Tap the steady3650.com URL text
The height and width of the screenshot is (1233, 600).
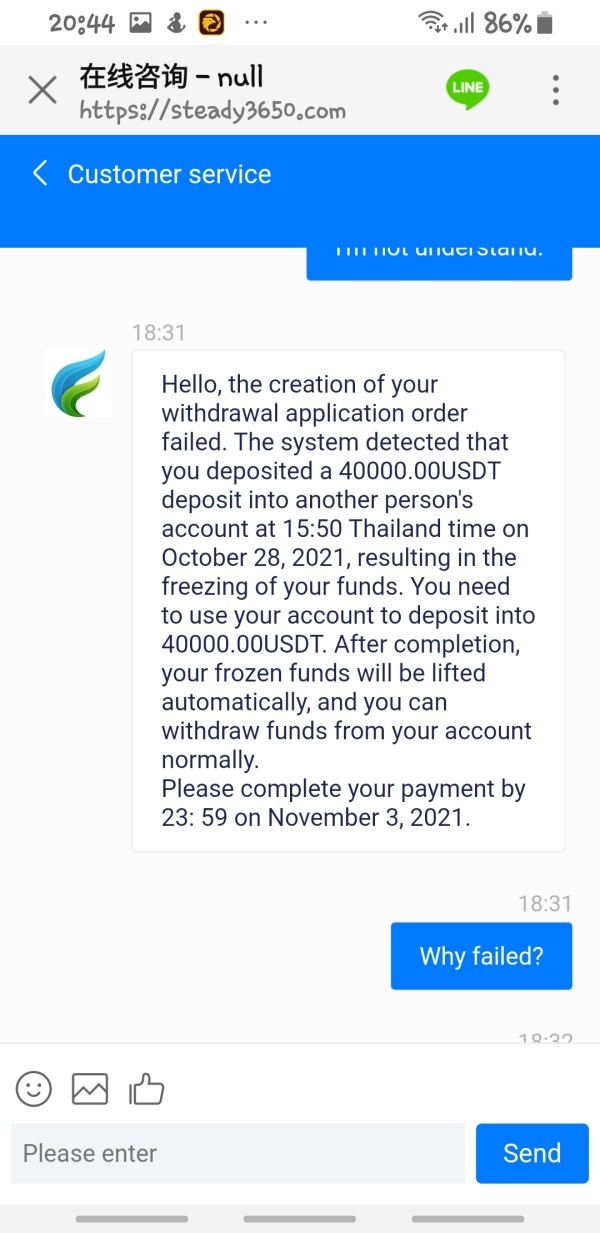coord(213,110)
